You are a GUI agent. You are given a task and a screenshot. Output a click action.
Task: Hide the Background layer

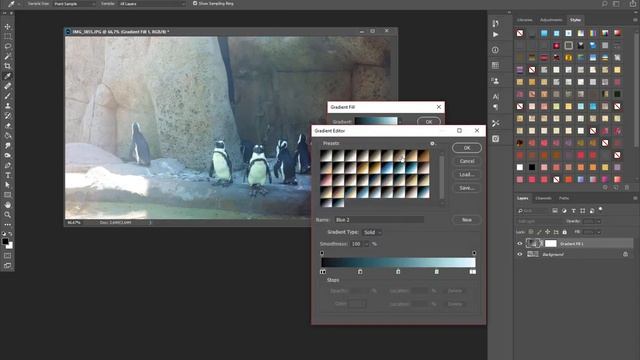tap(520, 254)
